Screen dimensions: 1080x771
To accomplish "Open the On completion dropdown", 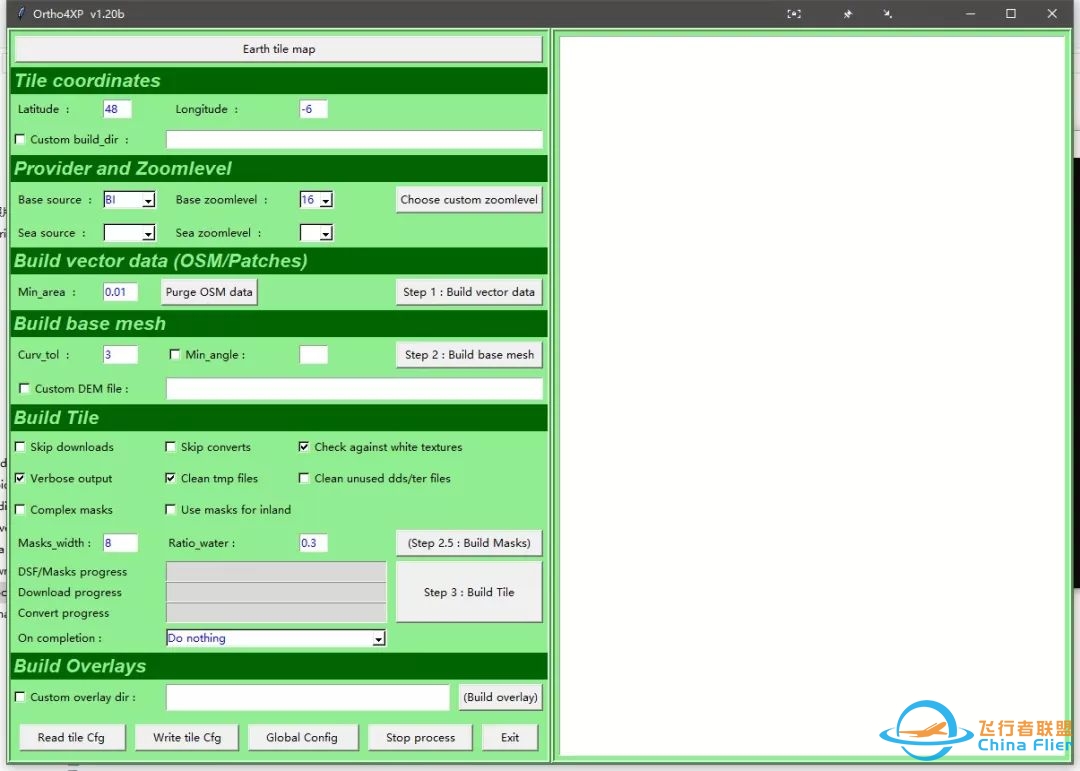I will pyautogui.click(x=378, y=639).
